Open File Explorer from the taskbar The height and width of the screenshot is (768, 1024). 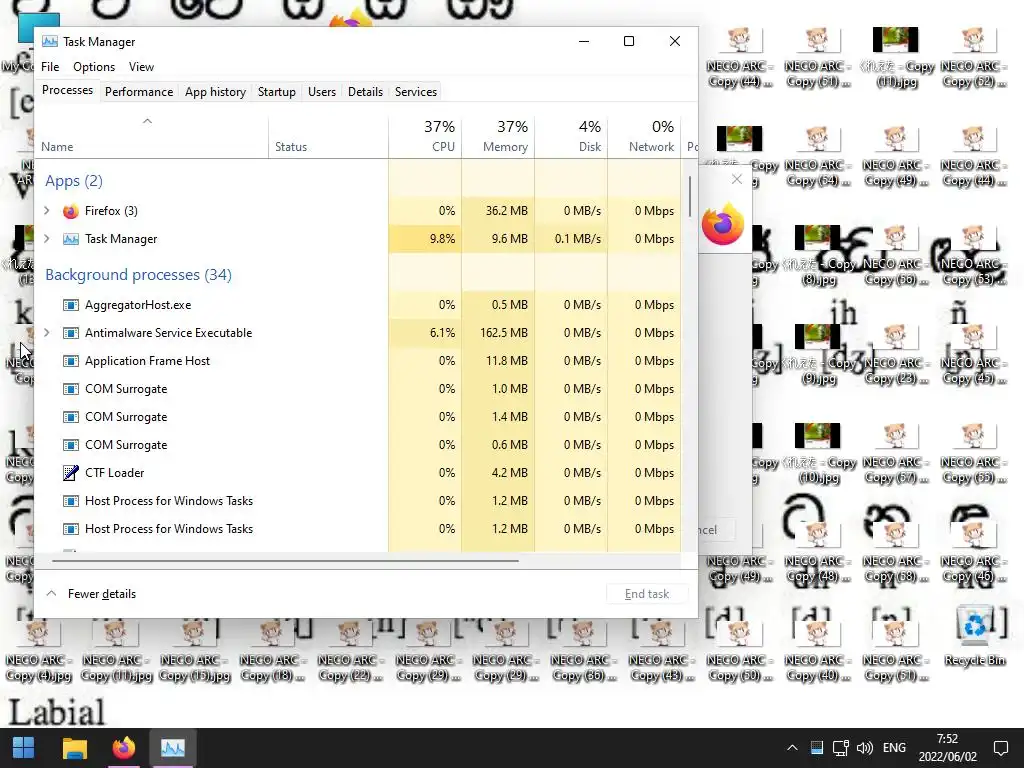[x=74, y=748]
